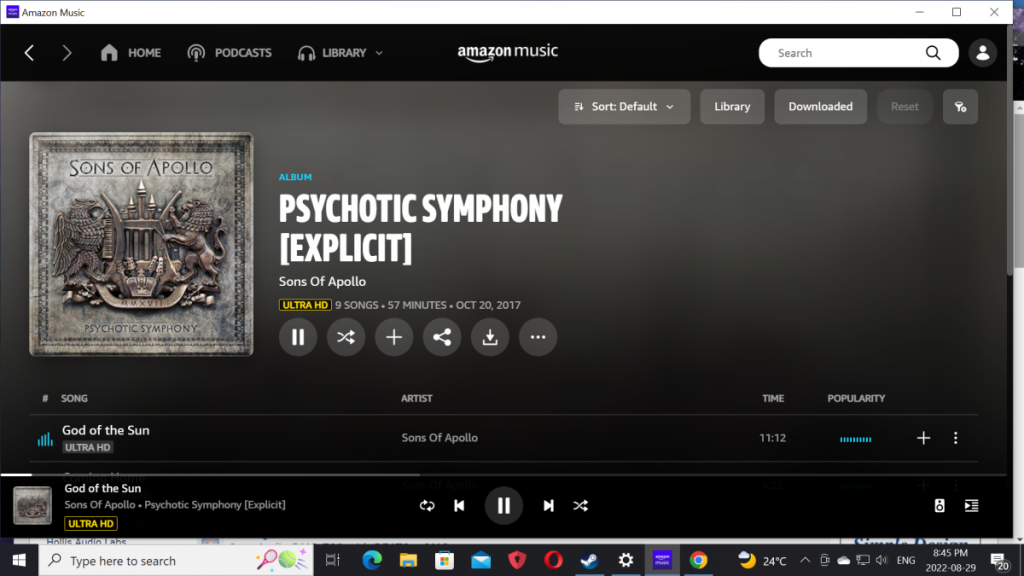Click the playback progress bar

(x=504, y=475)
